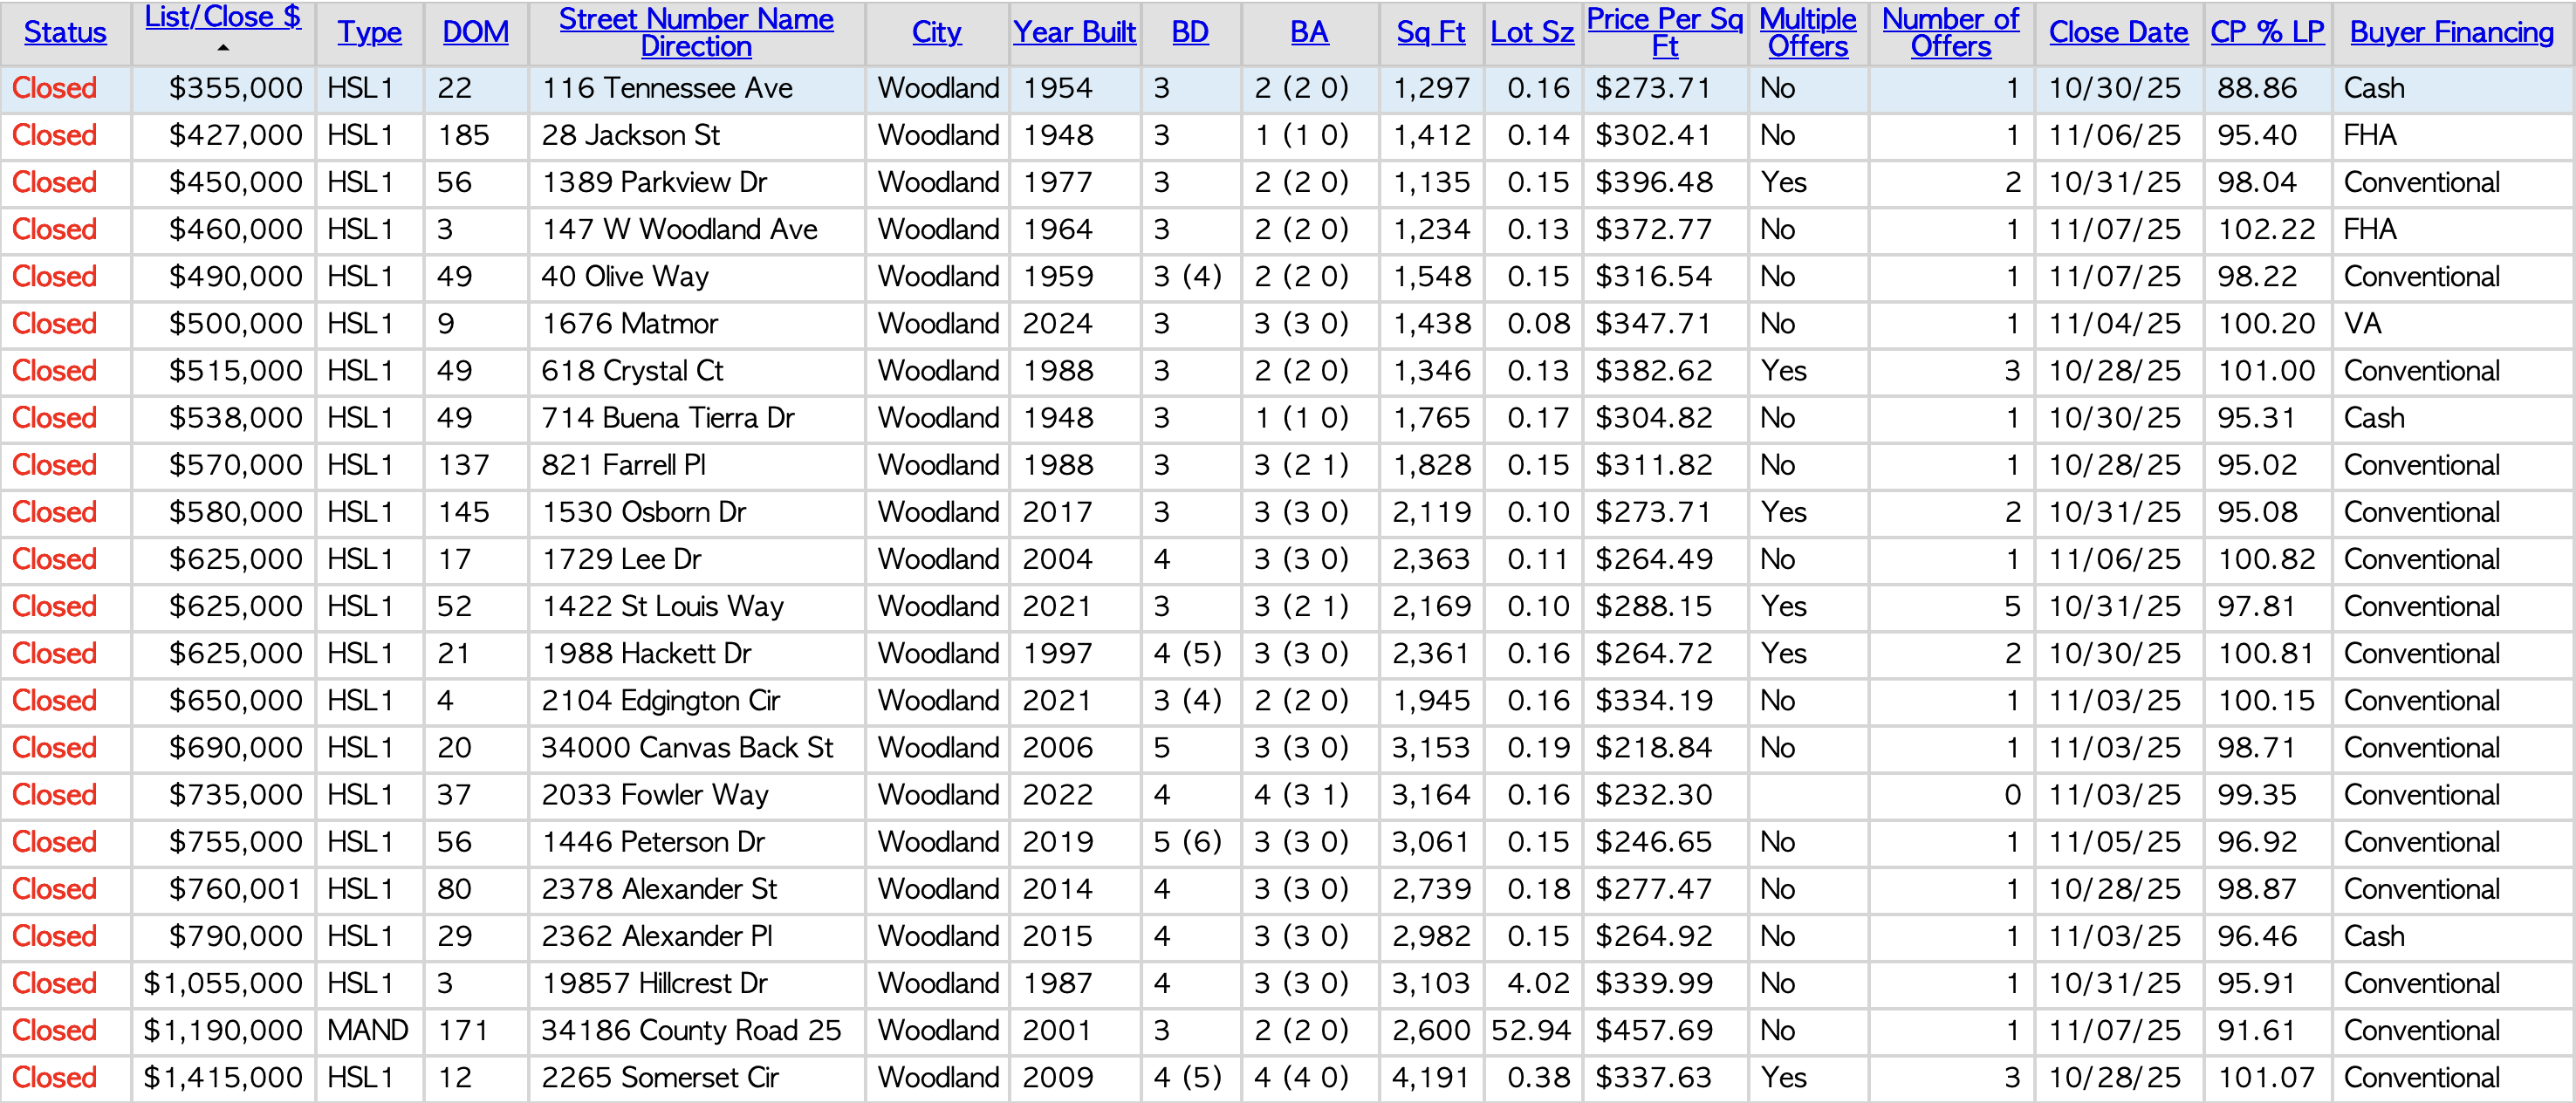Select the 116 Tennessee Ave row
This screenshot has height=1103, width=2576.
point(667,88)
